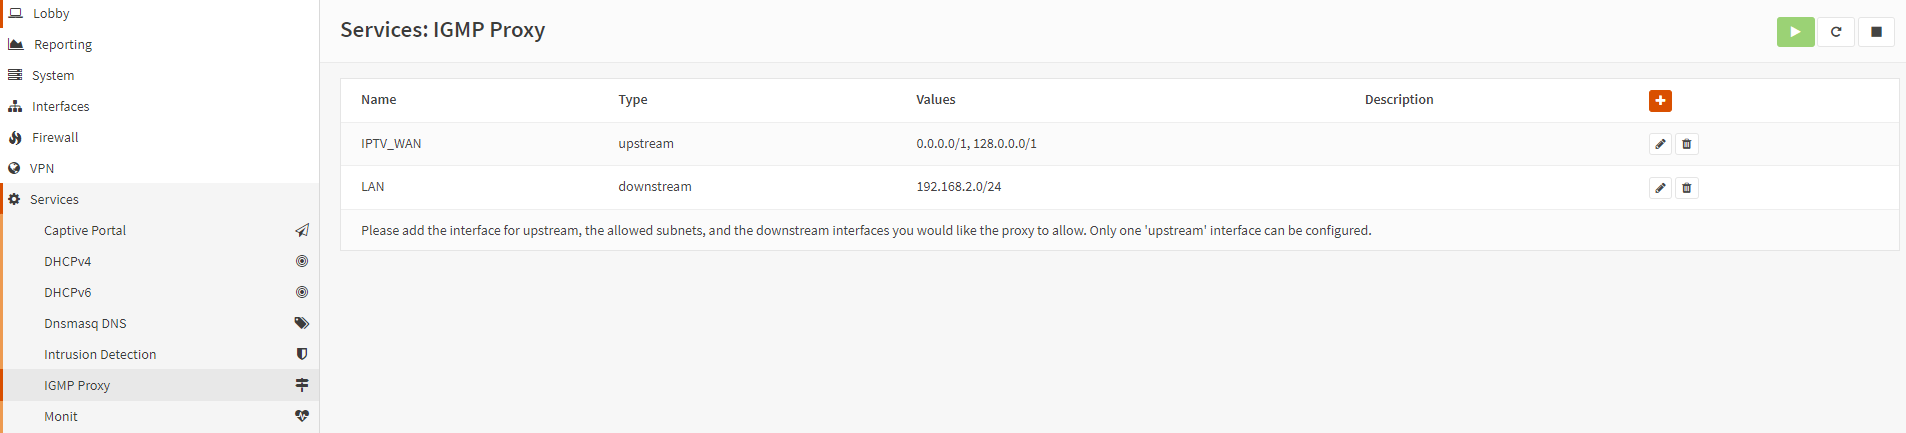
Task: Edit the IPTV_WAN upstream entry
Action: [x=1660, y=144]
